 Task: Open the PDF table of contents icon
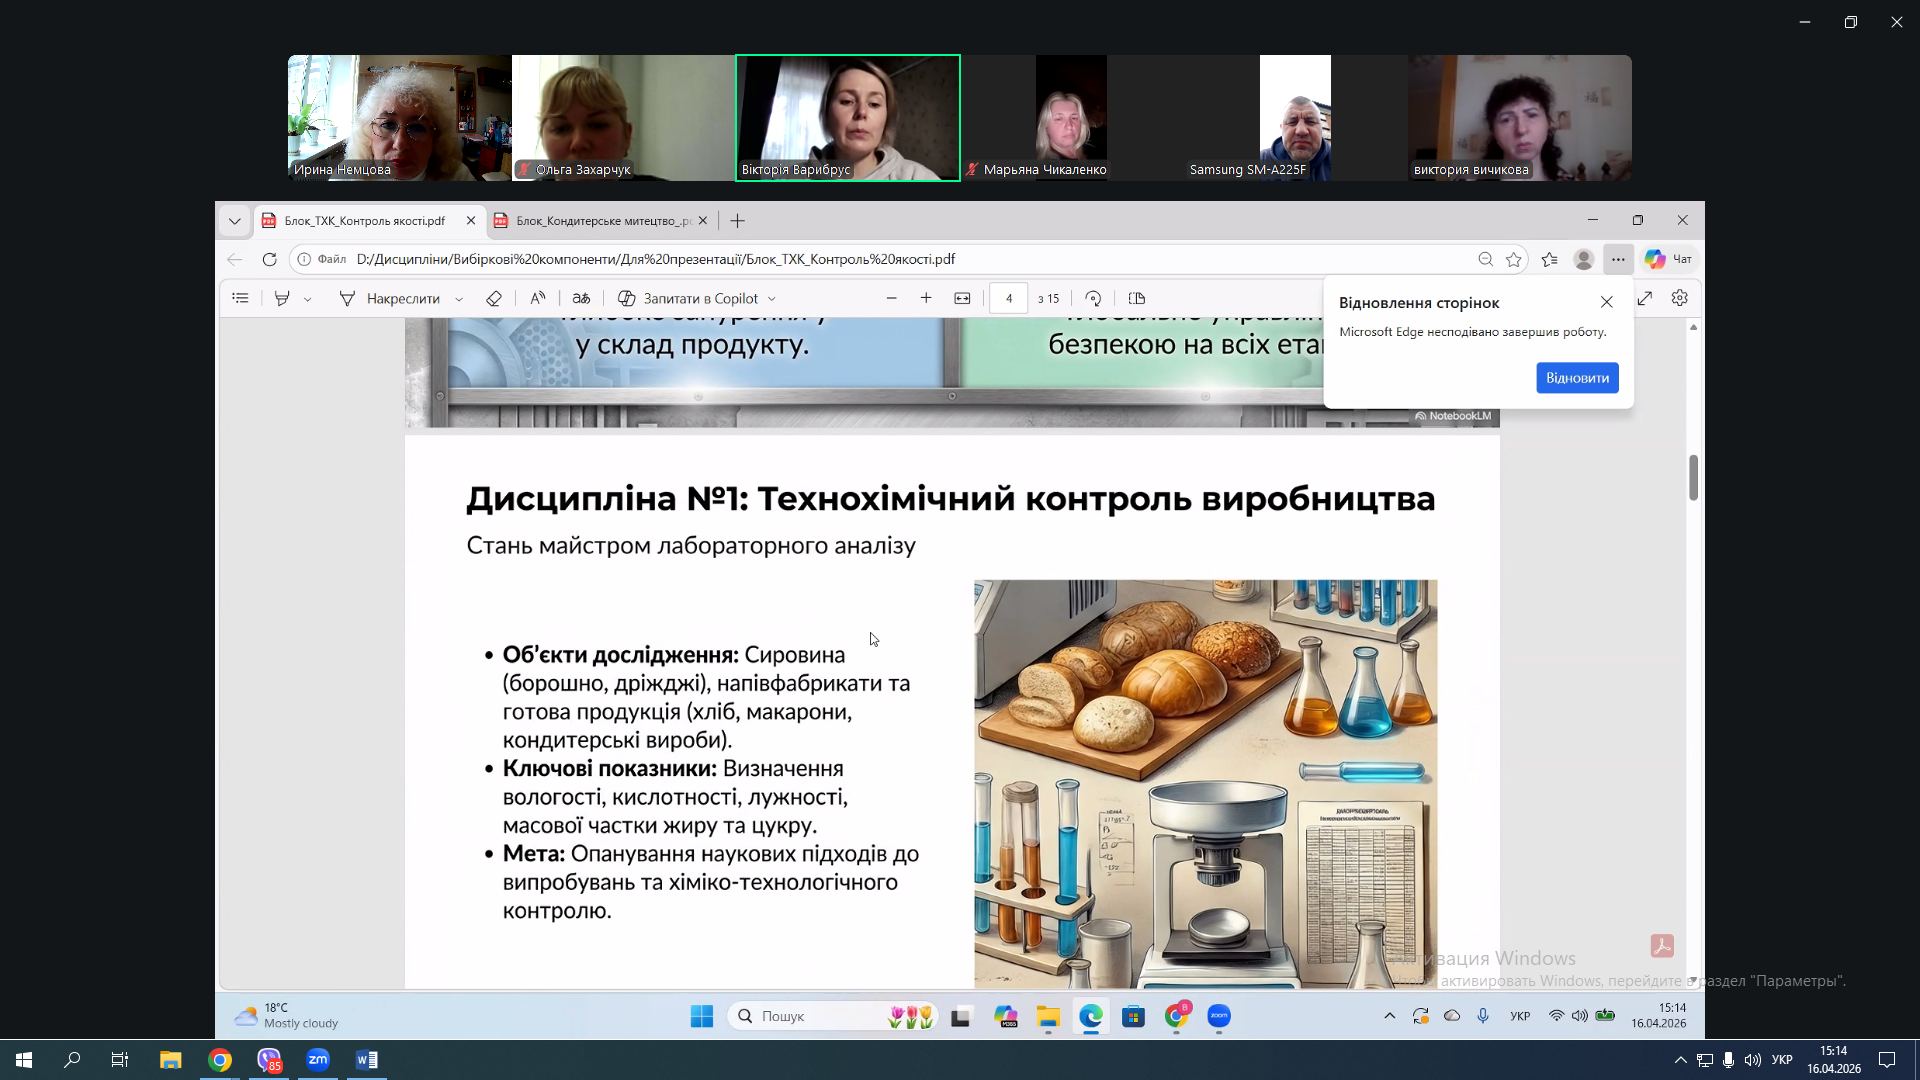240,298
